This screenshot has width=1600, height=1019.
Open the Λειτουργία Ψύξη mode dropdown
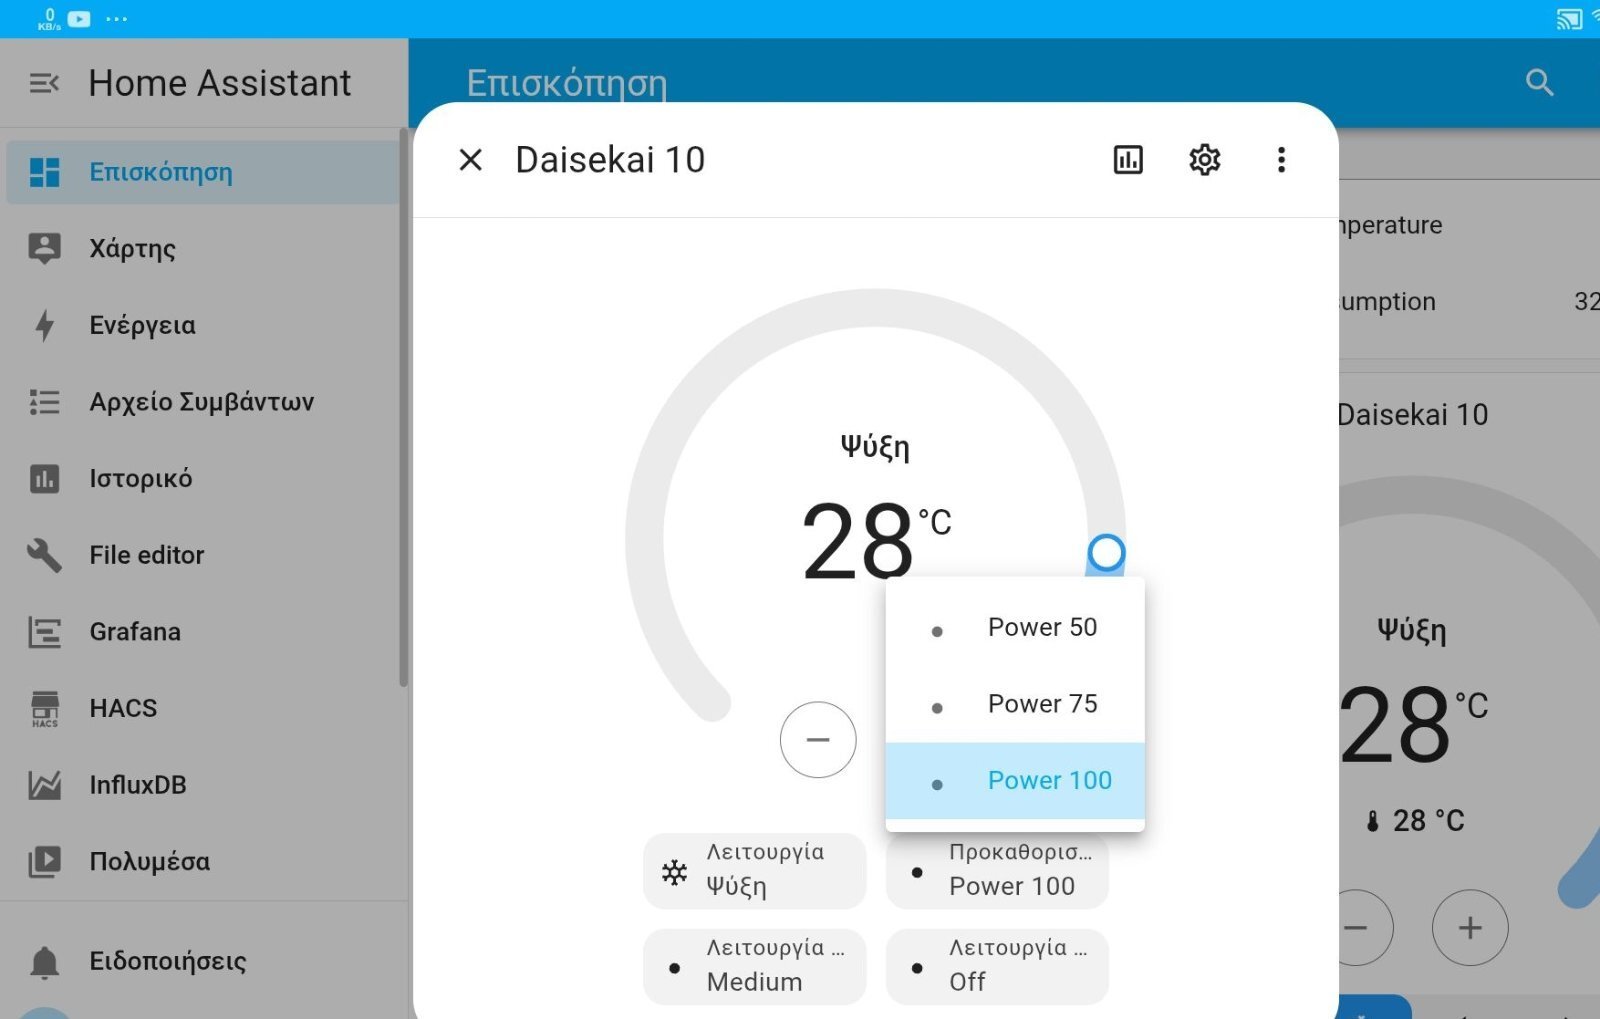[755, 870]
